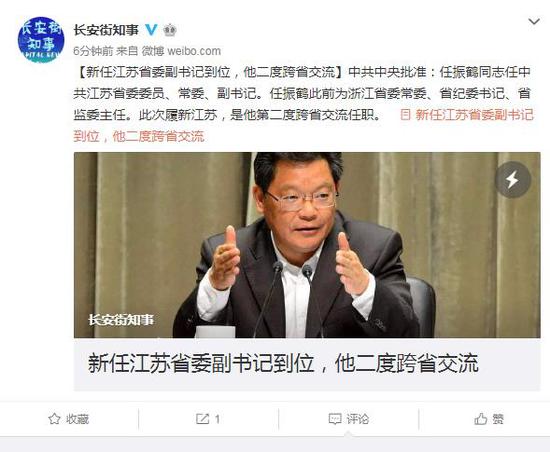Click the star icon to favorite

tap(54, 419)
